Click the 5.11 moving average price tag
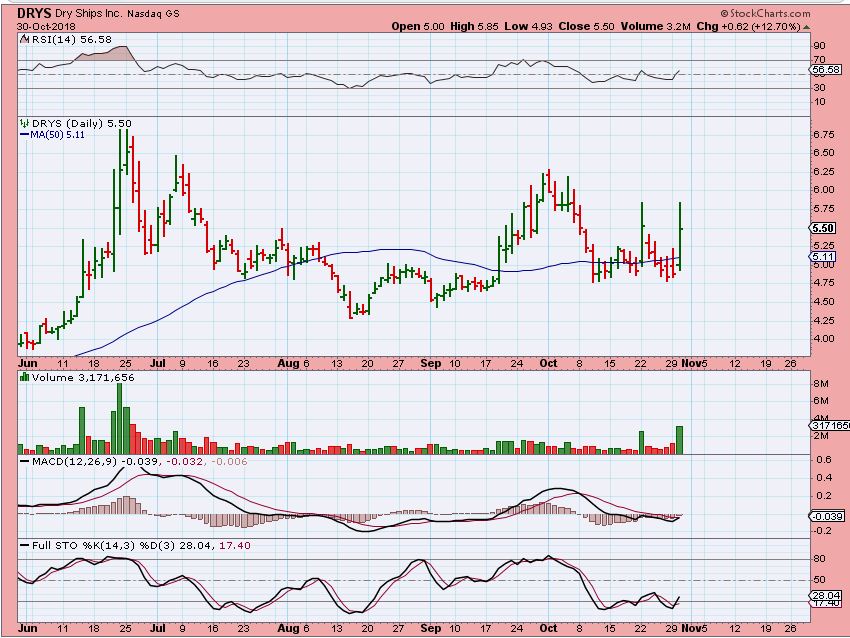The height and width of the screenshot is (638, 850). pyautogui.click(x=823, y=256)
